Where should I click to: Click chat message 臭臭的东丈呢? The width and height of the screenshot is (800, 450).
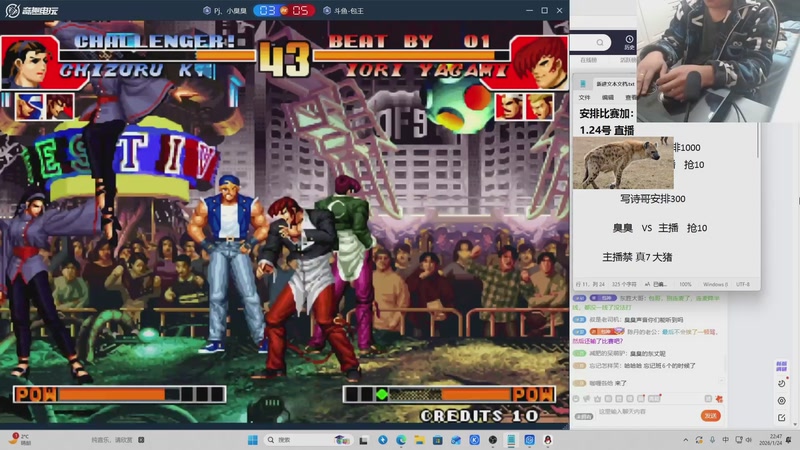tap(647, 354)
